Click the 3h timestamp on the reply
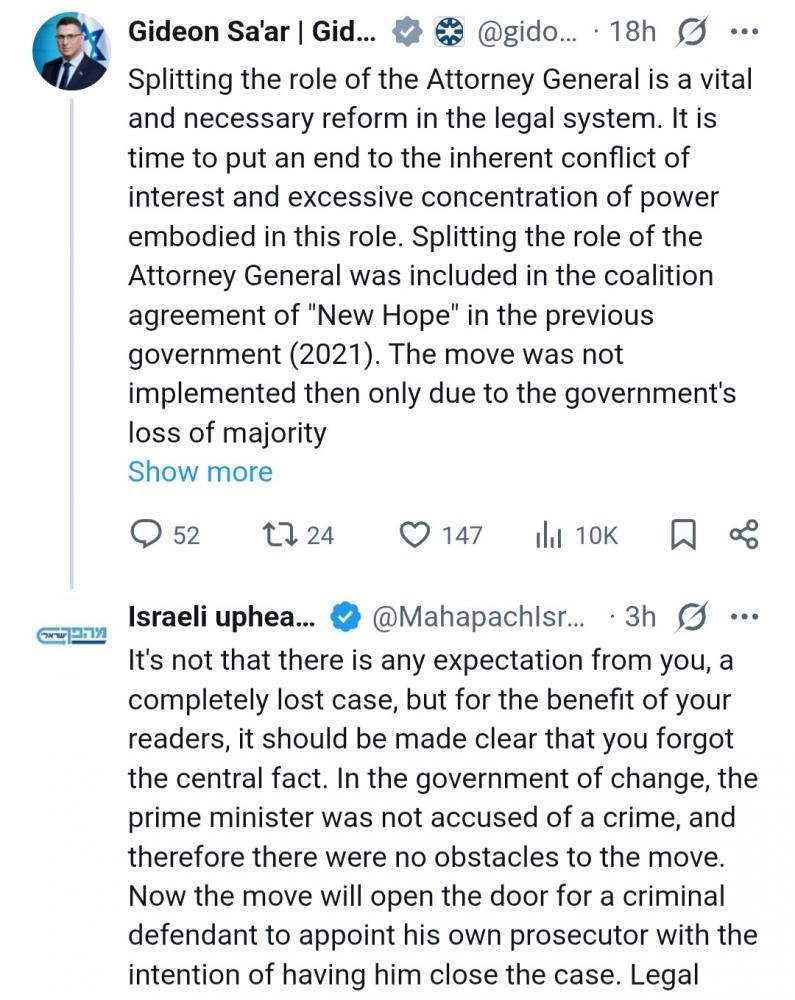Viewport: 795px width, 1000px height. click(x=640, y=617)
